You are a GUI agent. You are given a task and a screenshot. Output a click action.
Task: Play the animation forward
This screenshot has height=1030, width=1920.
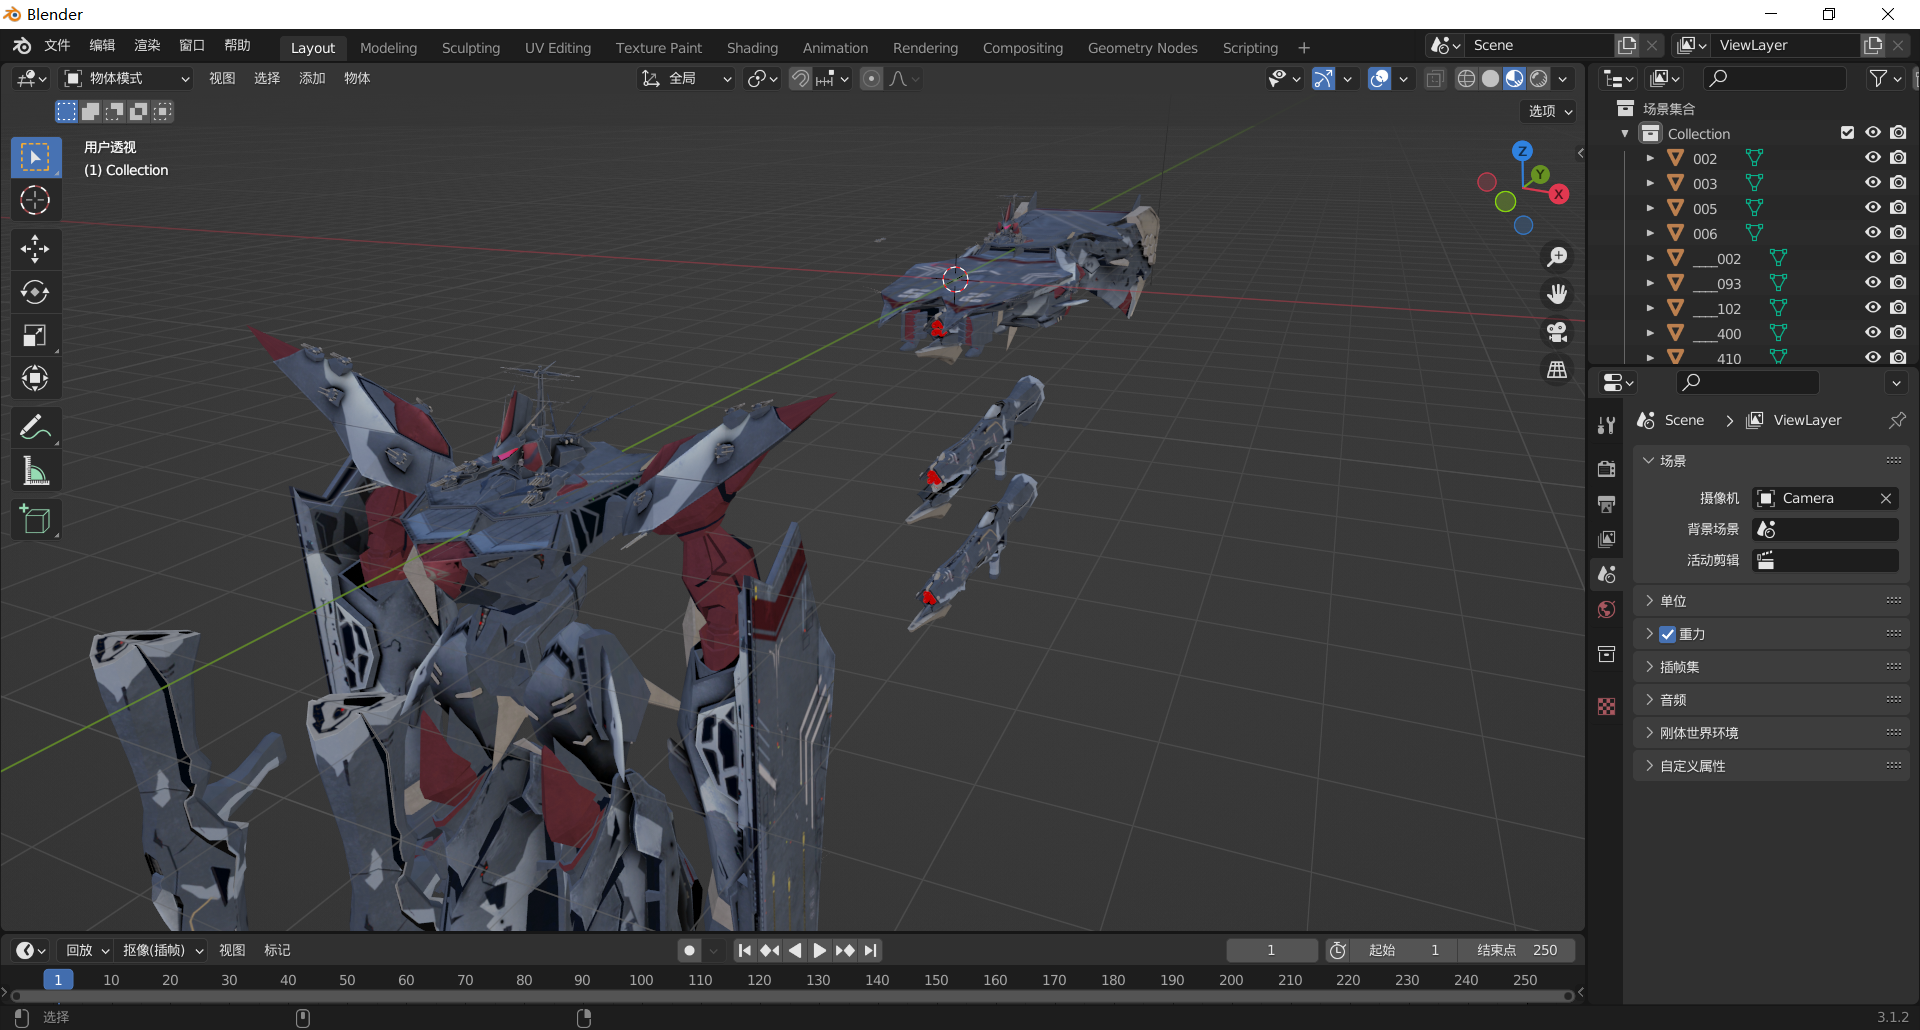tap(820, 950)
